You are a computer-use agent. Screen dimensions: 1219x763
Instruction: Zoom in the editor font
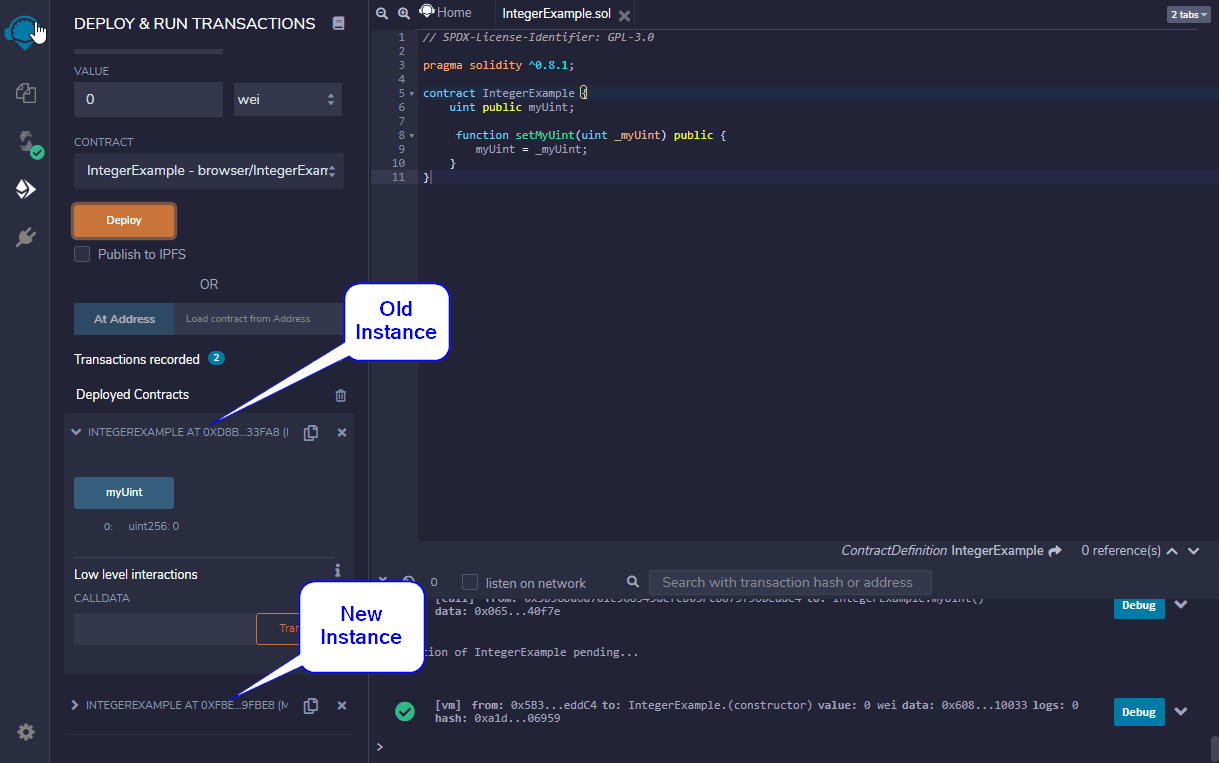(403, 13)
